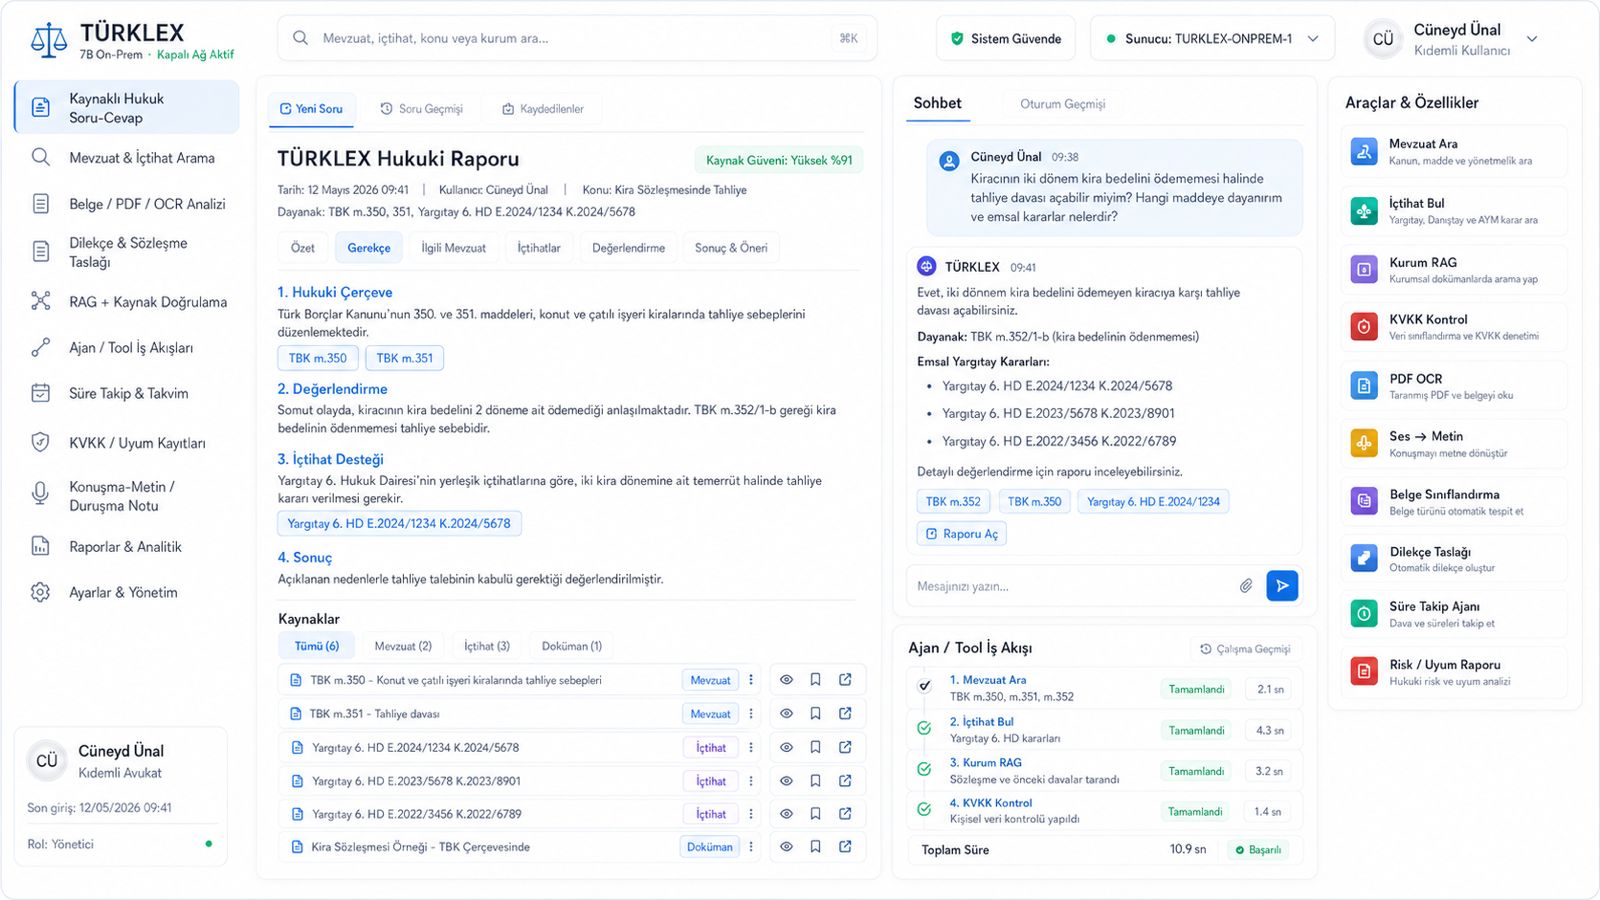The height and width of the screenshot is (900, 1600).
Task: Preview Yargıtay E.2024/1234 source
Action: [x=787, y=747]
